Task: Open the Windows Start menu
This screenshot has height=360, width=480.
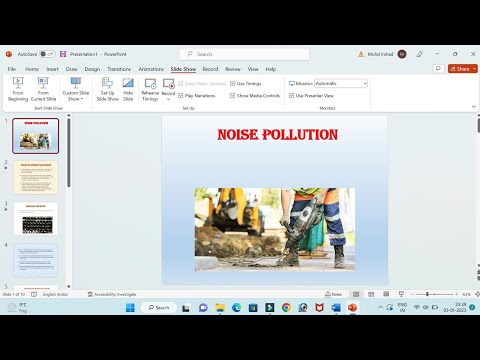Action: (130, 308)
